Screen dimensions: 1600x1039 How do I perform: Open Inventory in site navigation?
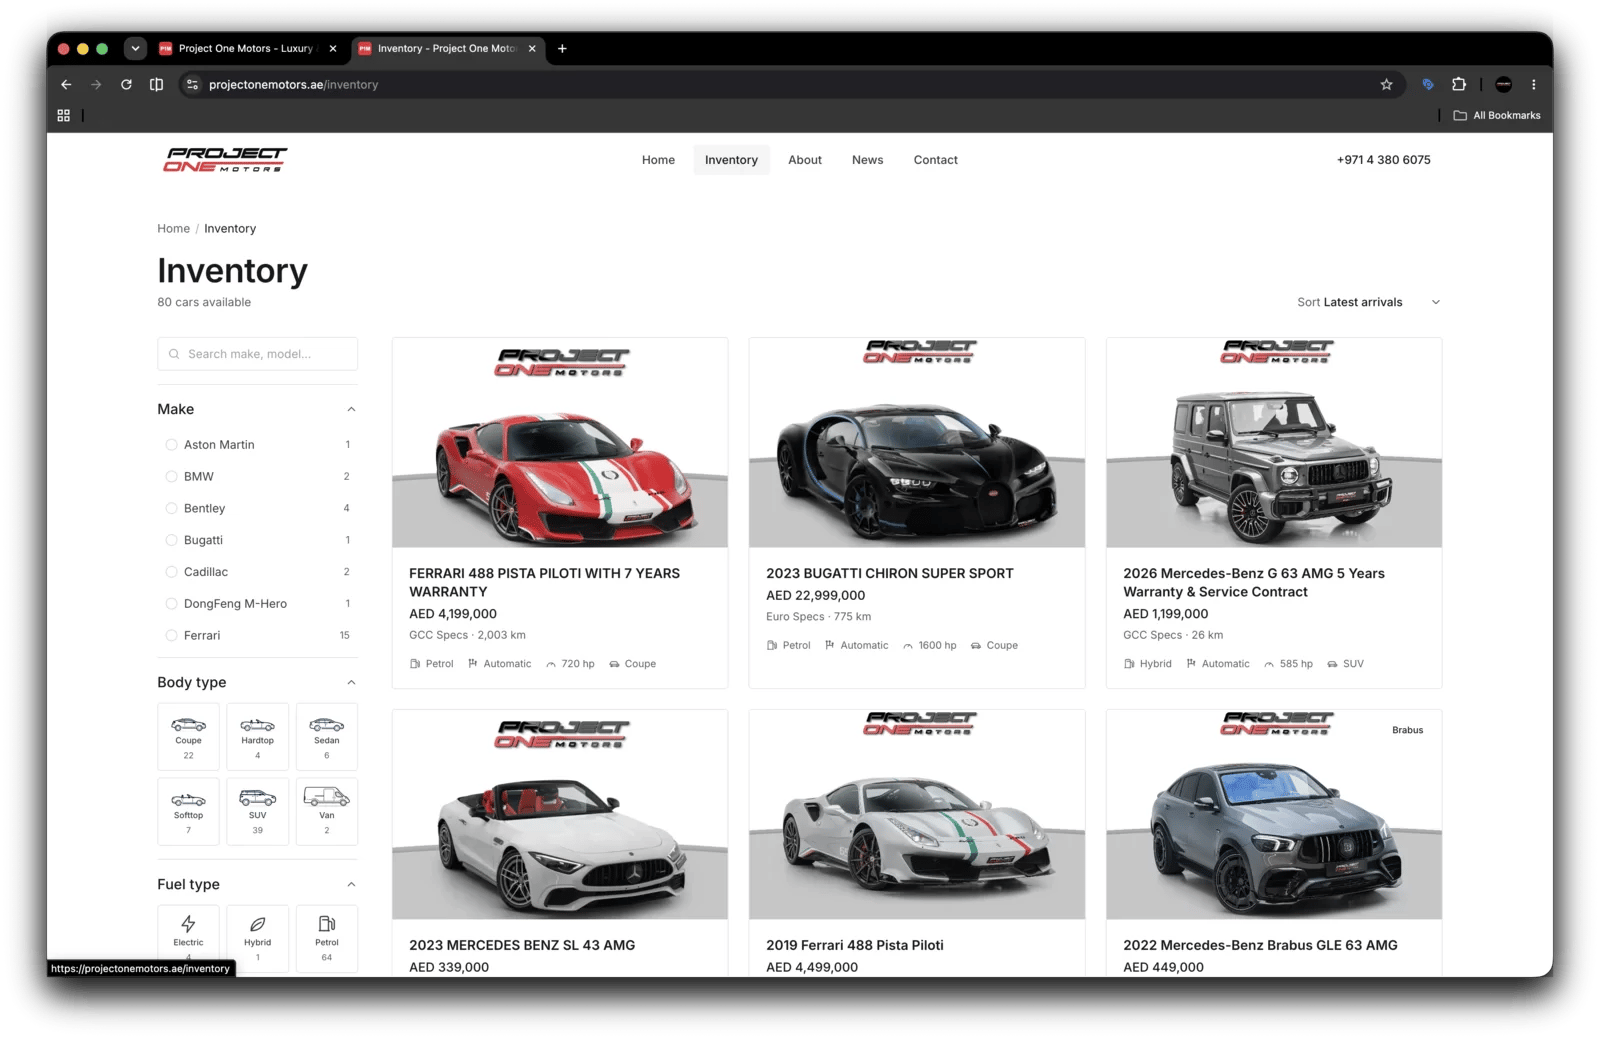(x=731, y=160)
